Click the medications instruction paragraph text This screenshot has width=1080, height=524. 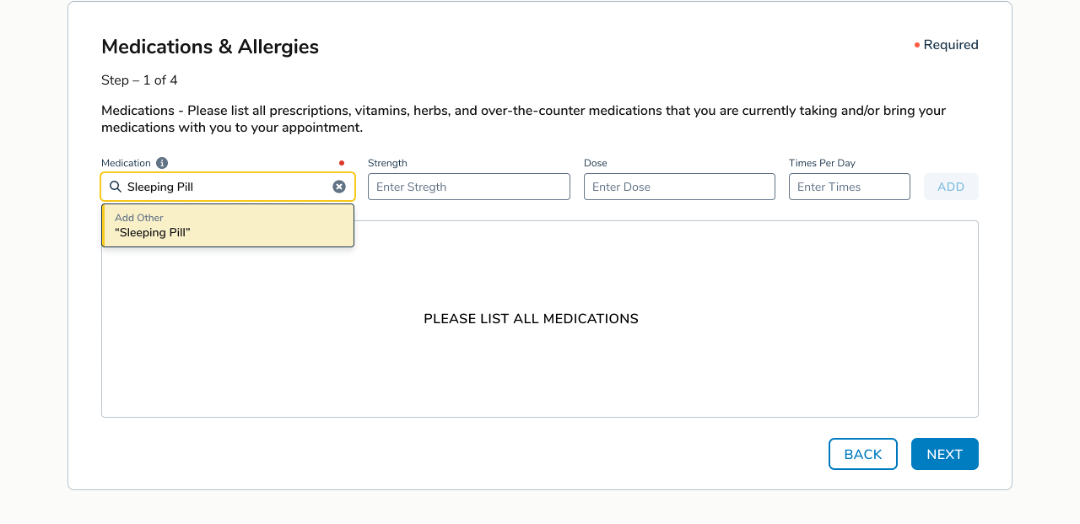click(523, 119)
